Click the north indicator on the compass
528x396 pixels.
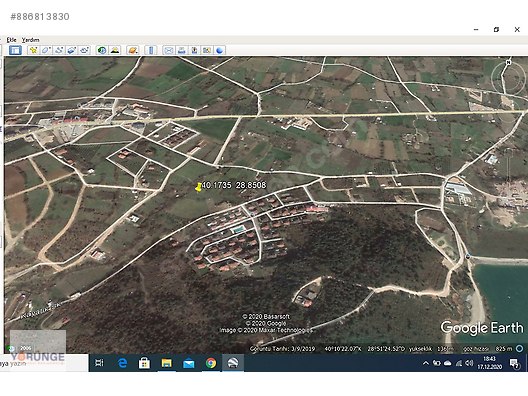click(x=508, y=62)
